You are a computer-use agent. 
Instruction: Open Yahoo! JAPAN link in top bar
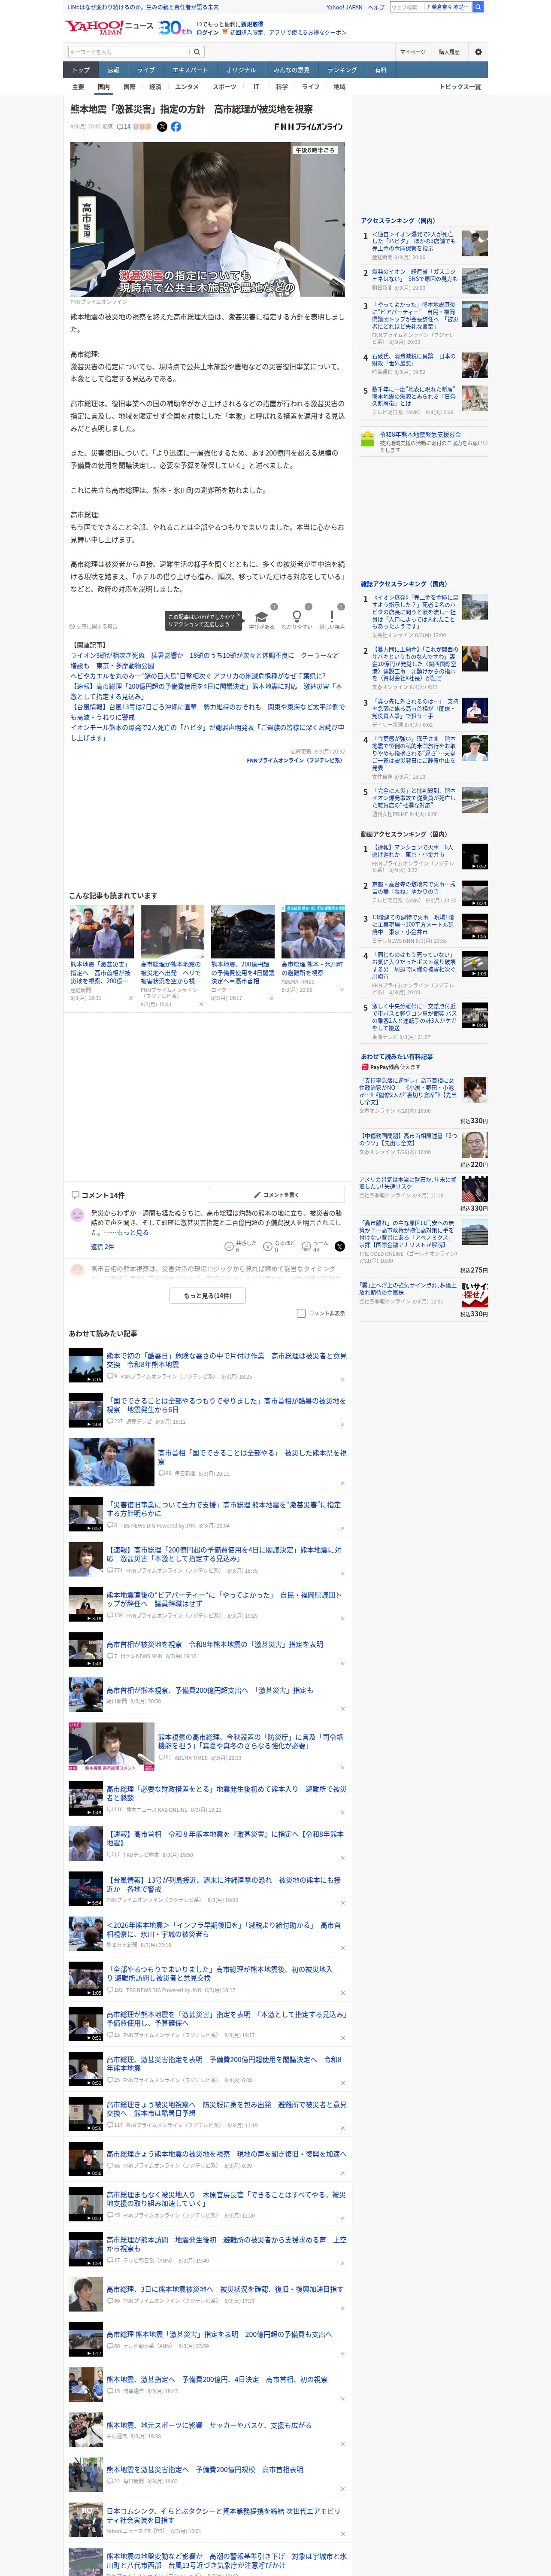(344, 7)
